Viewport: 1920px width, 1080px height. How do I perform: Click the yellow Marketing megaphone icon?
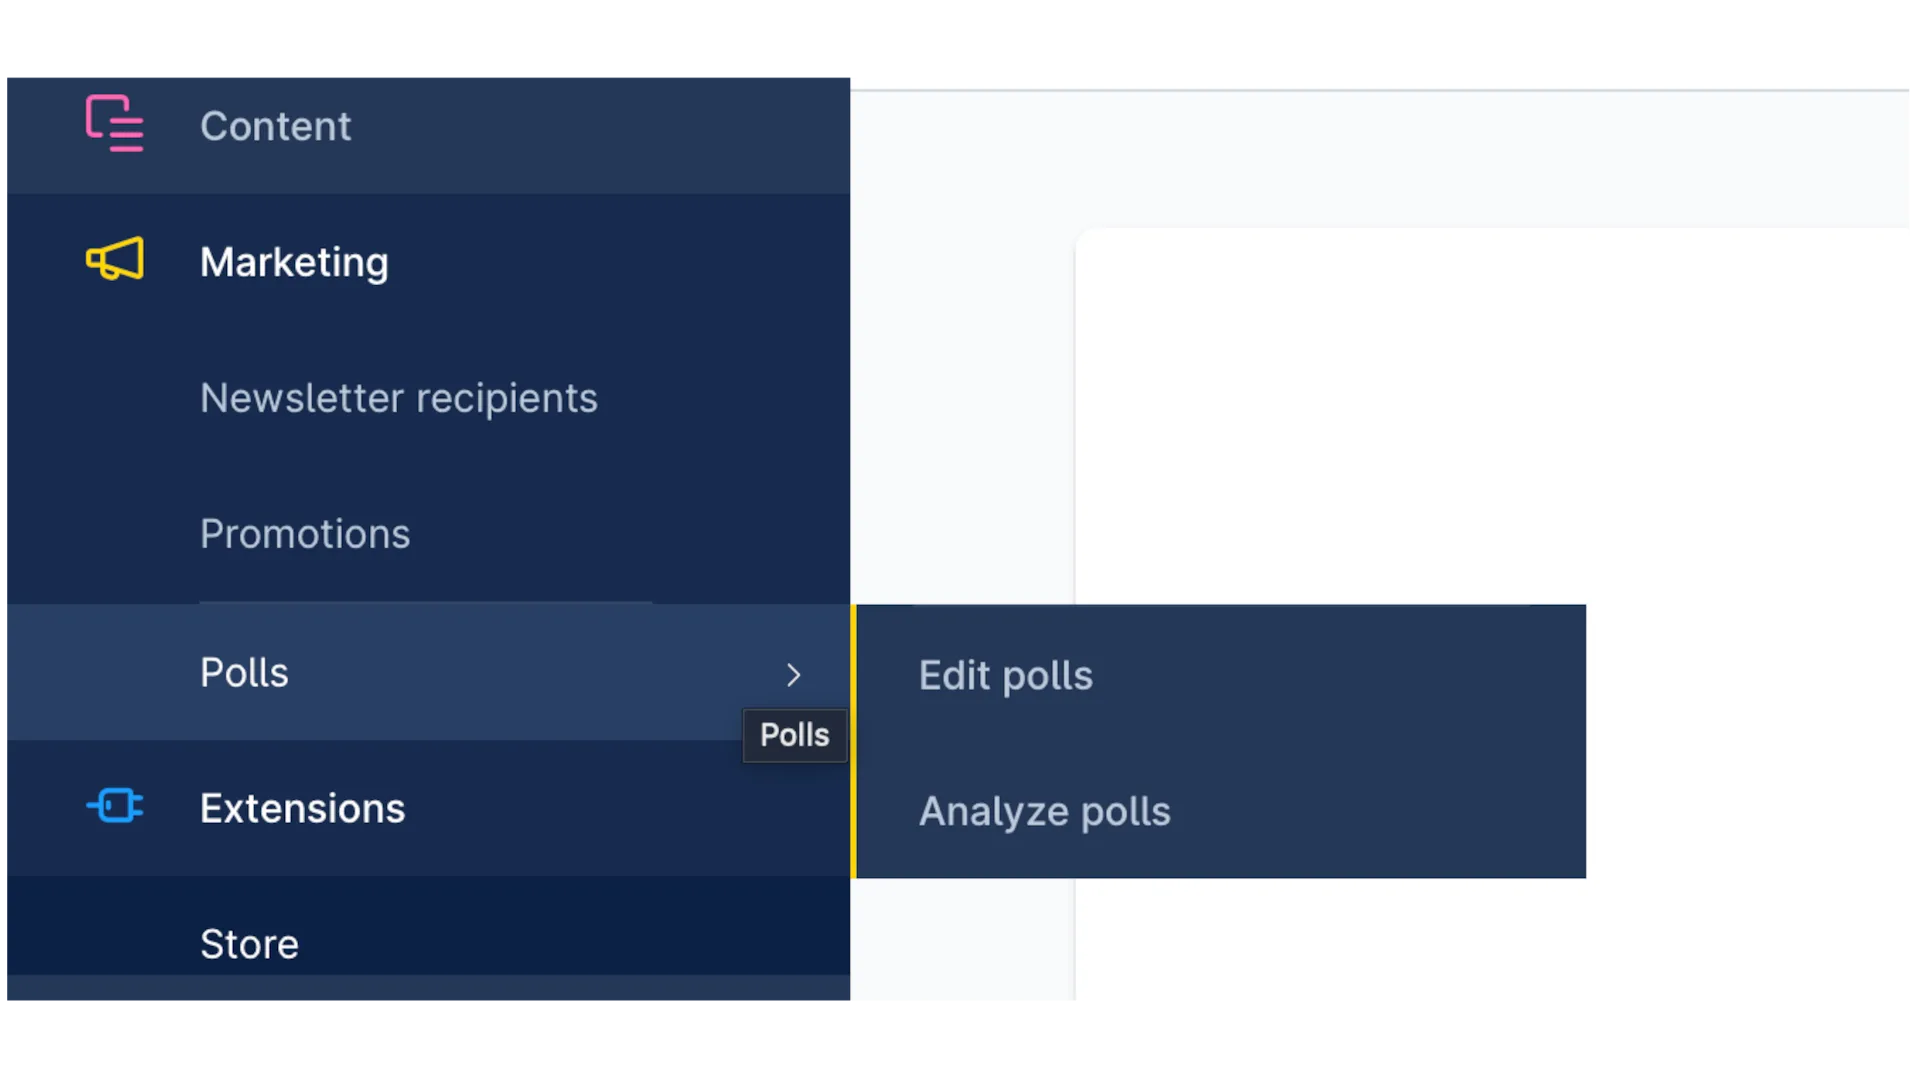coord(114,260)
